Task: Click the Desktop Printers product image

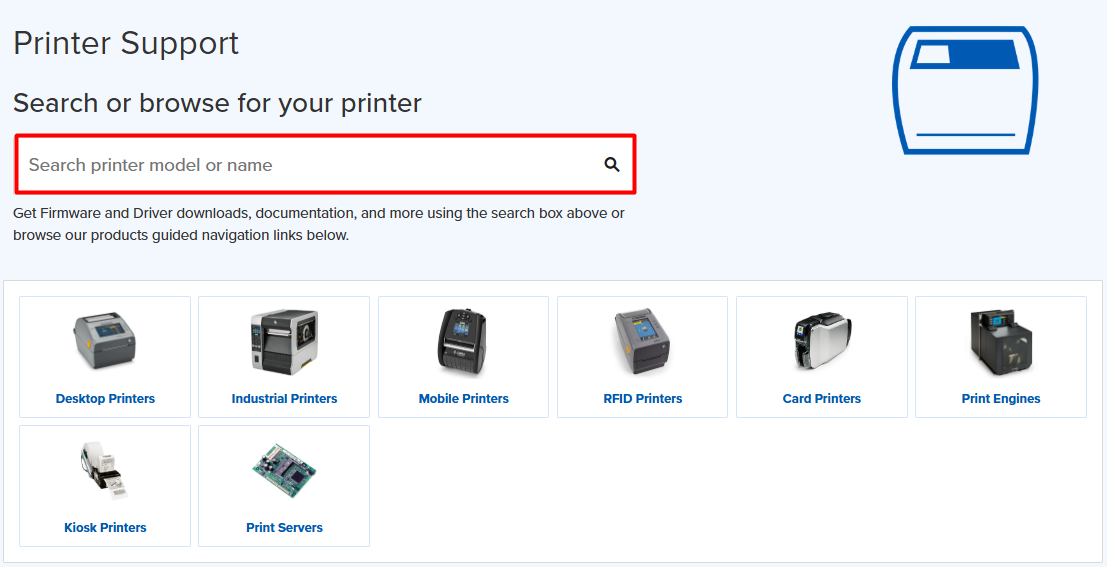Action: tap(105, 342)
